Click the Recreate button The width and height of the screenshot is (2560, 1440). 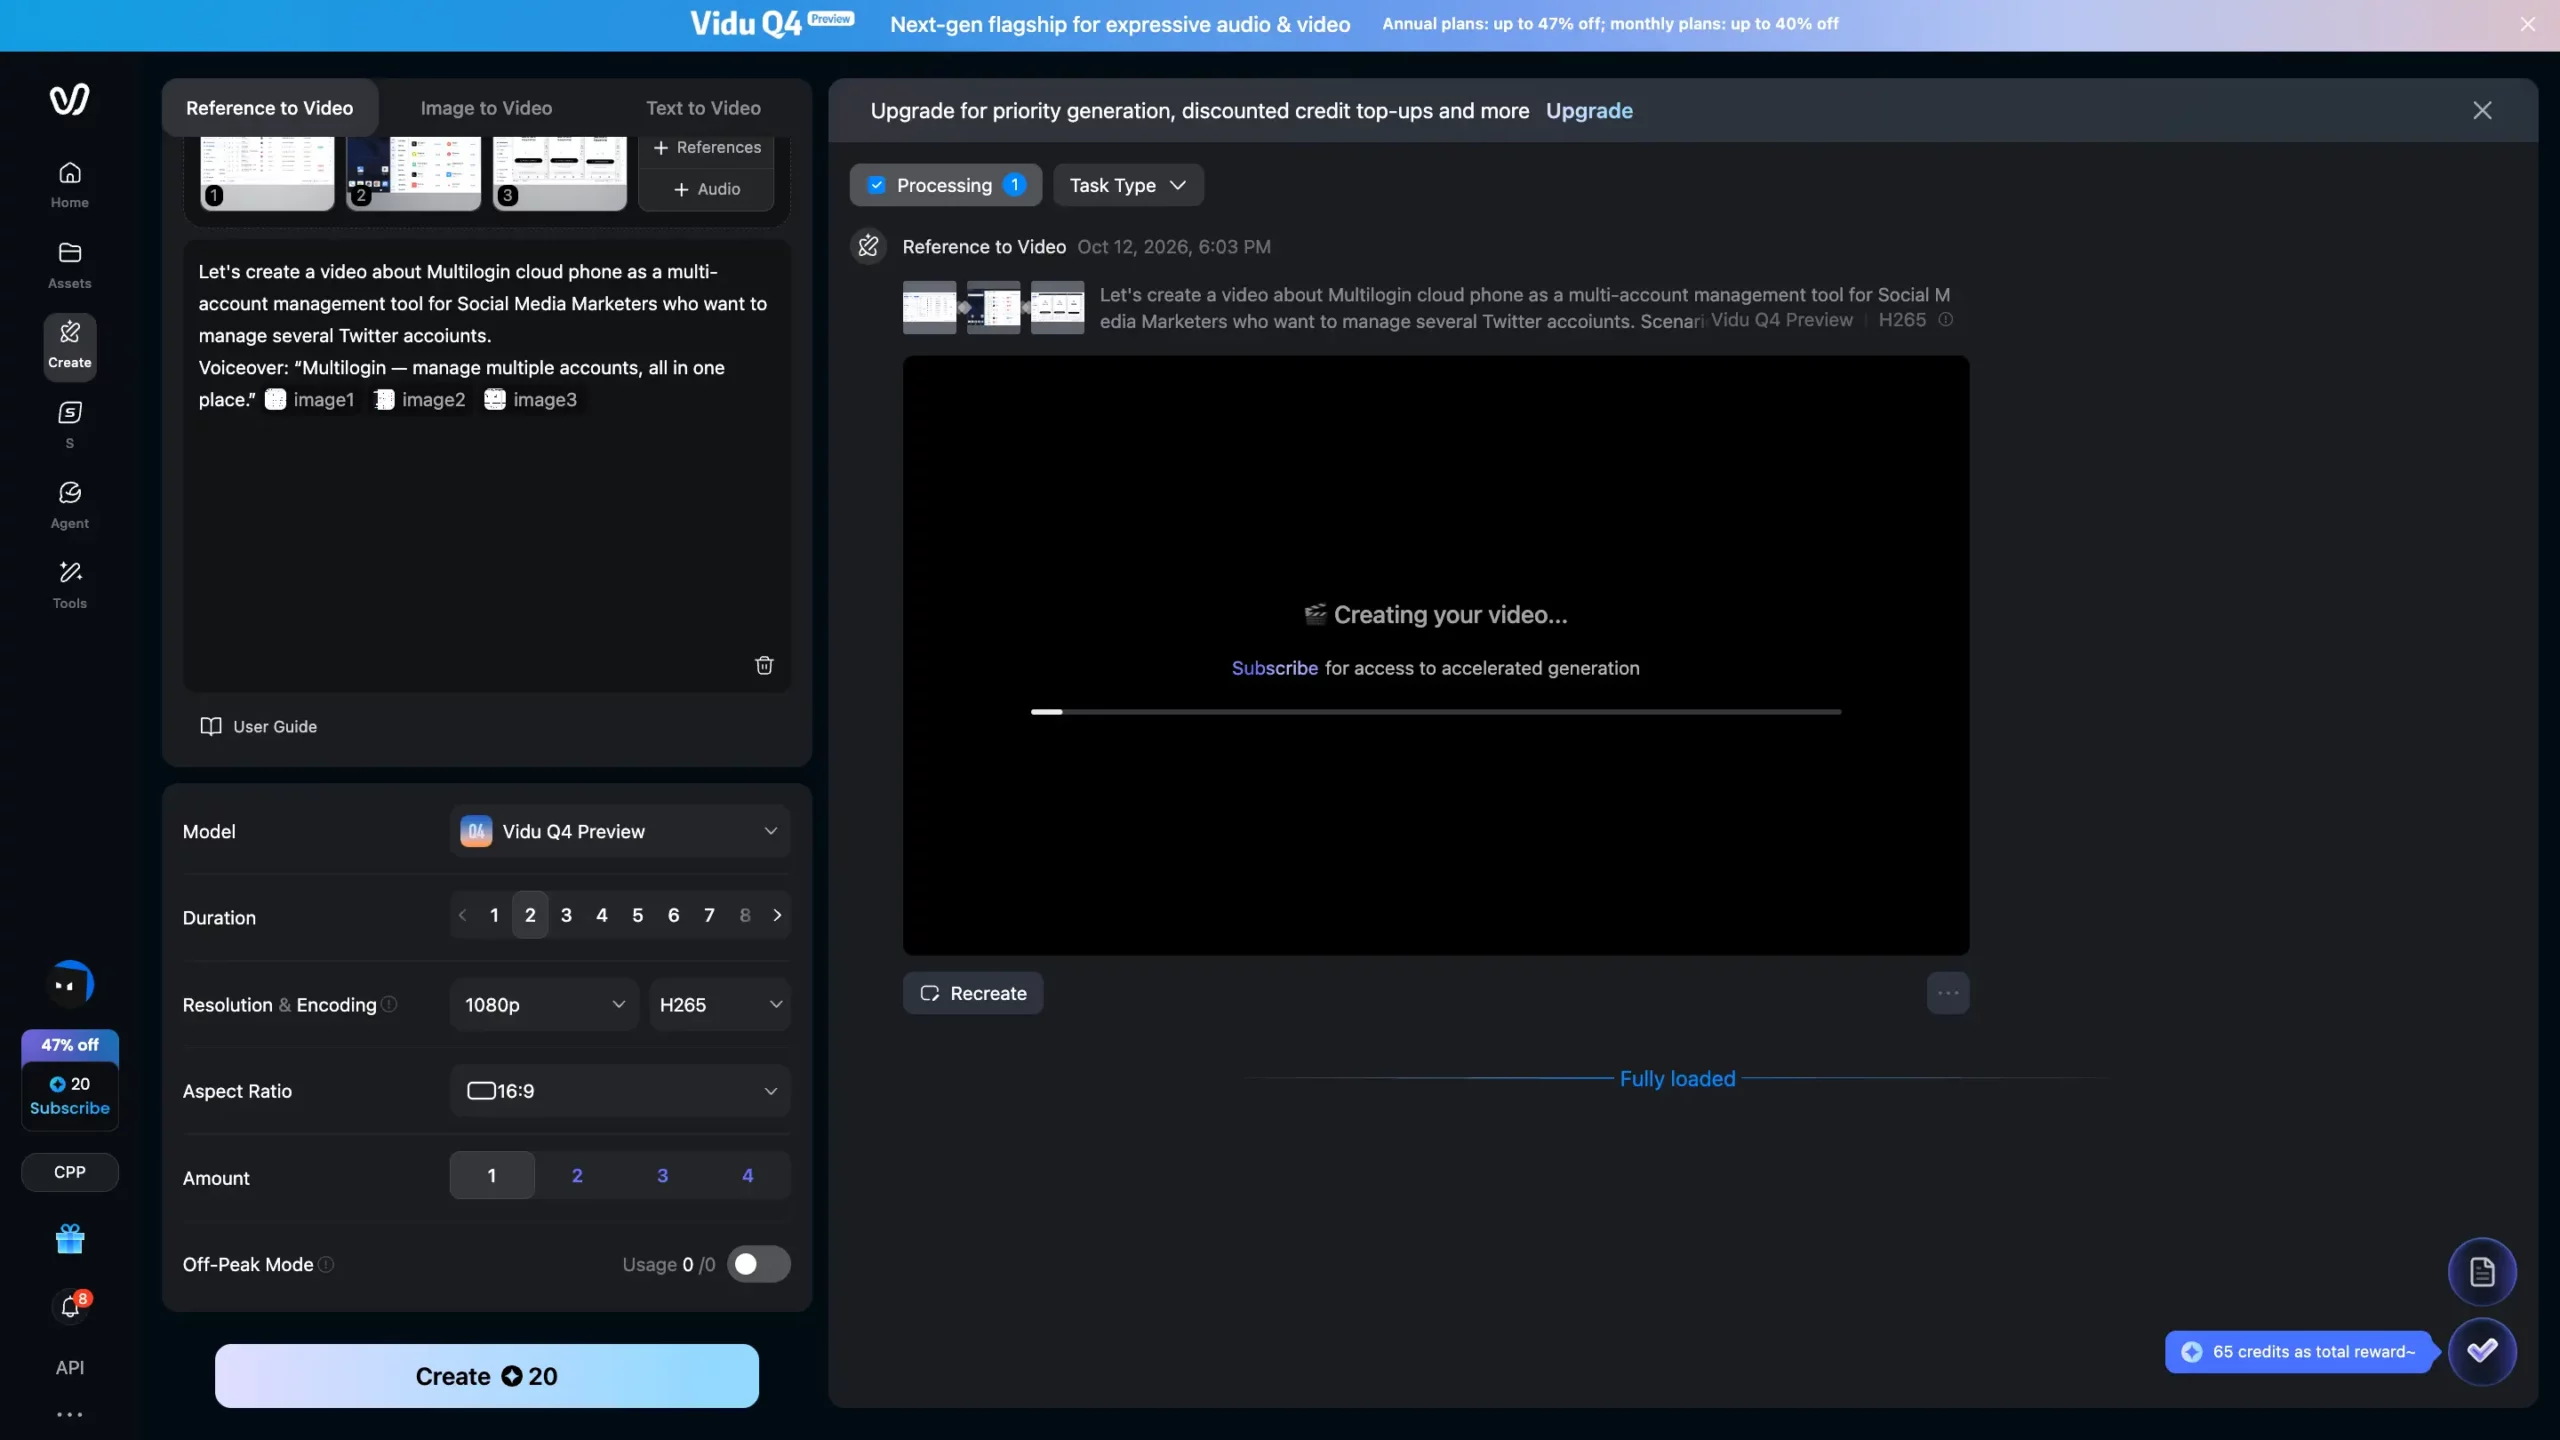point(973,993)
